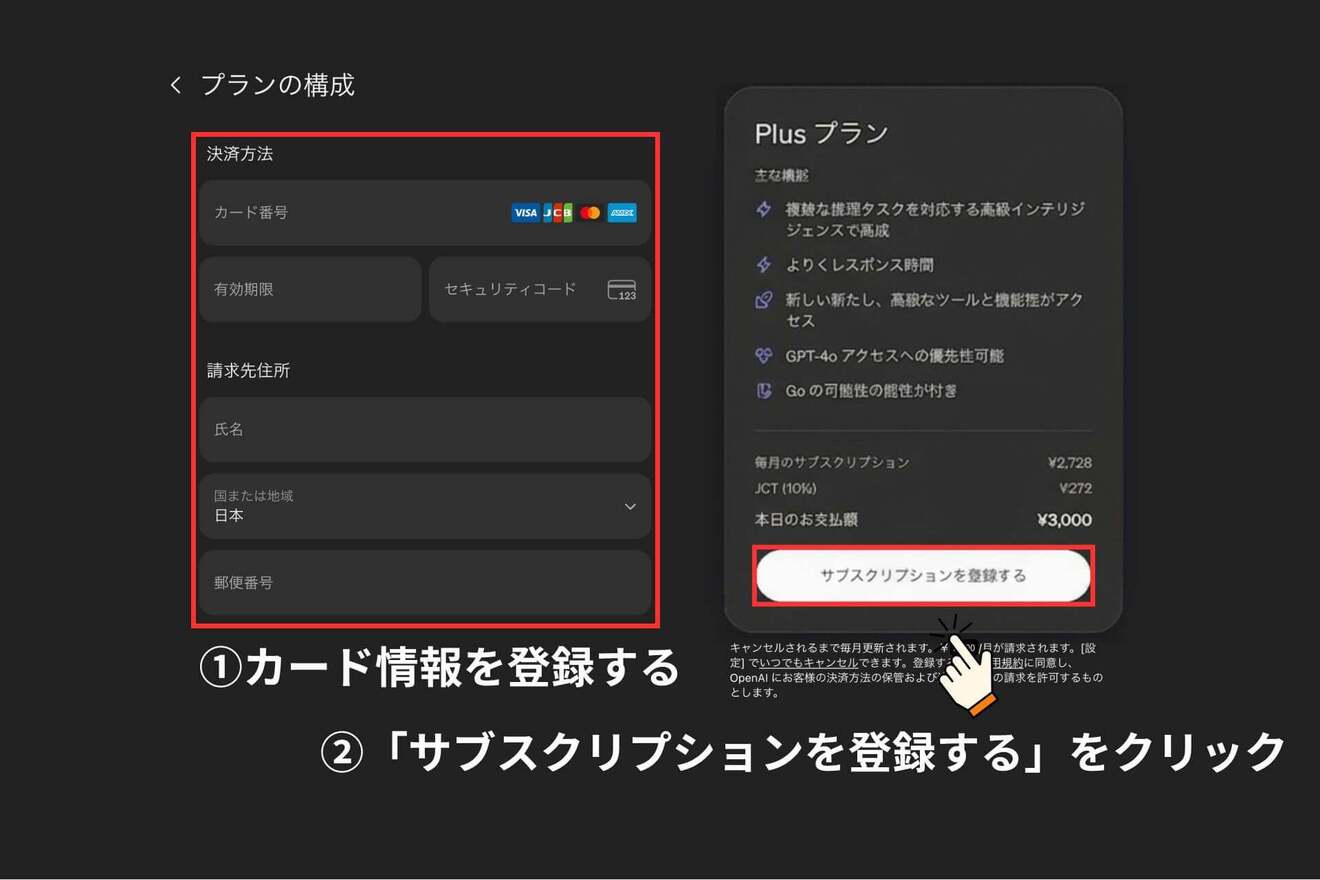The width and height of the screenshot is (1320, 880).
Task: Click the CVC card icon in セキュリティコード
Action: click(622, 290)
